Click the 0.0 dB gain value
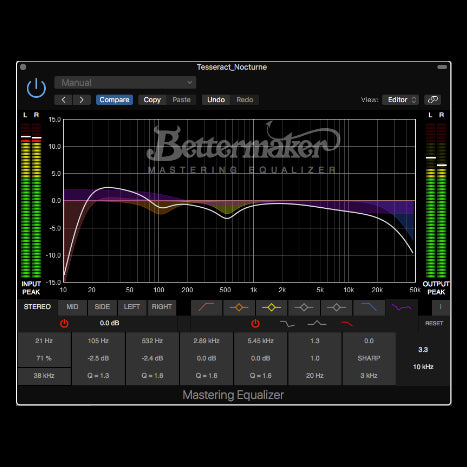 coord(109,323)
